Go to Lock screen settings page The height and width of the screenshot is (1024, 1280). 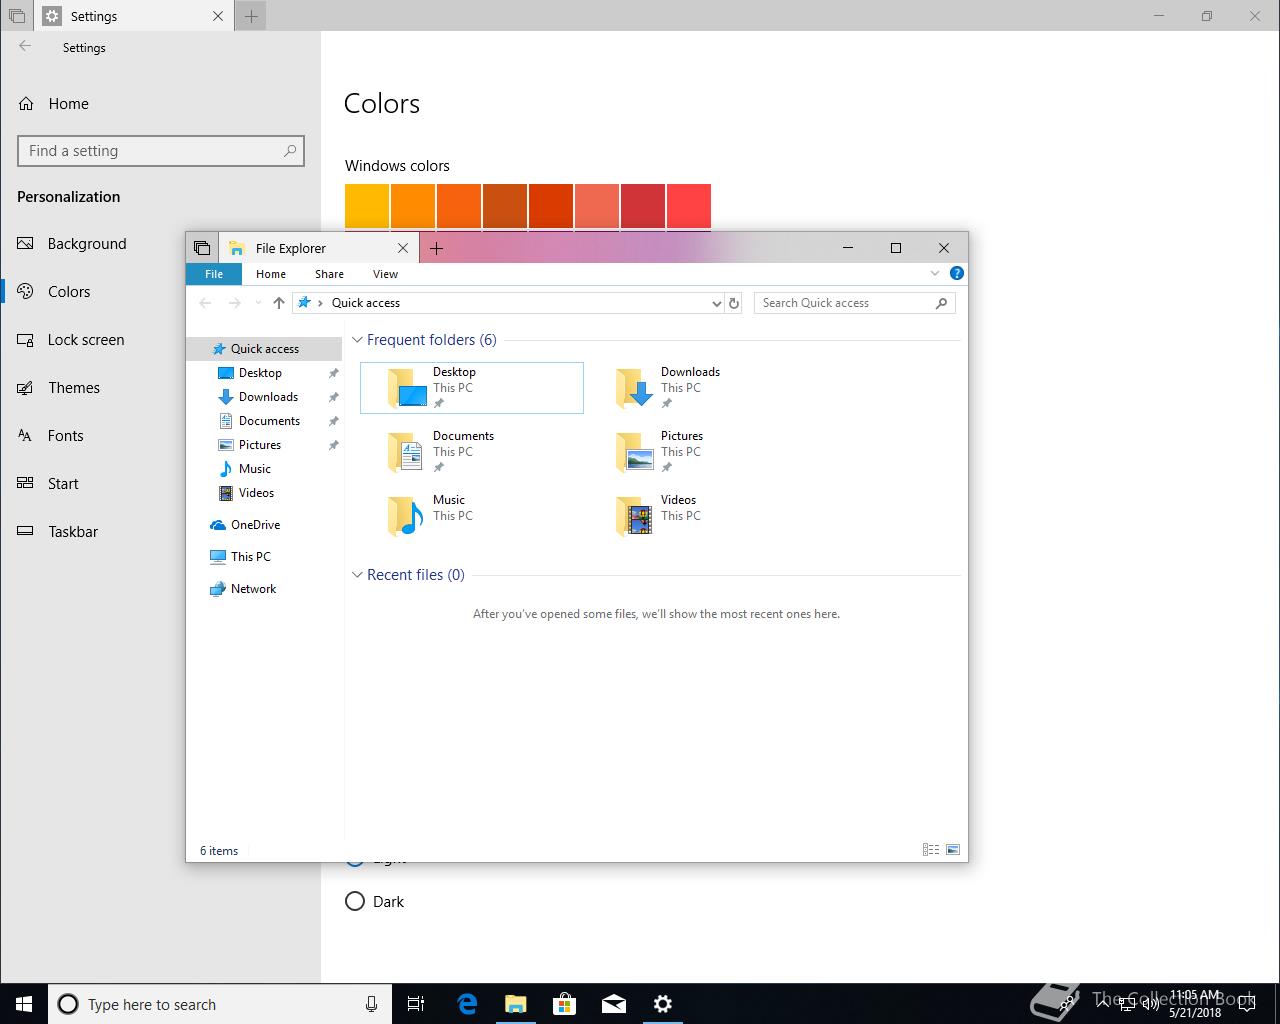(x=160, y=340)
